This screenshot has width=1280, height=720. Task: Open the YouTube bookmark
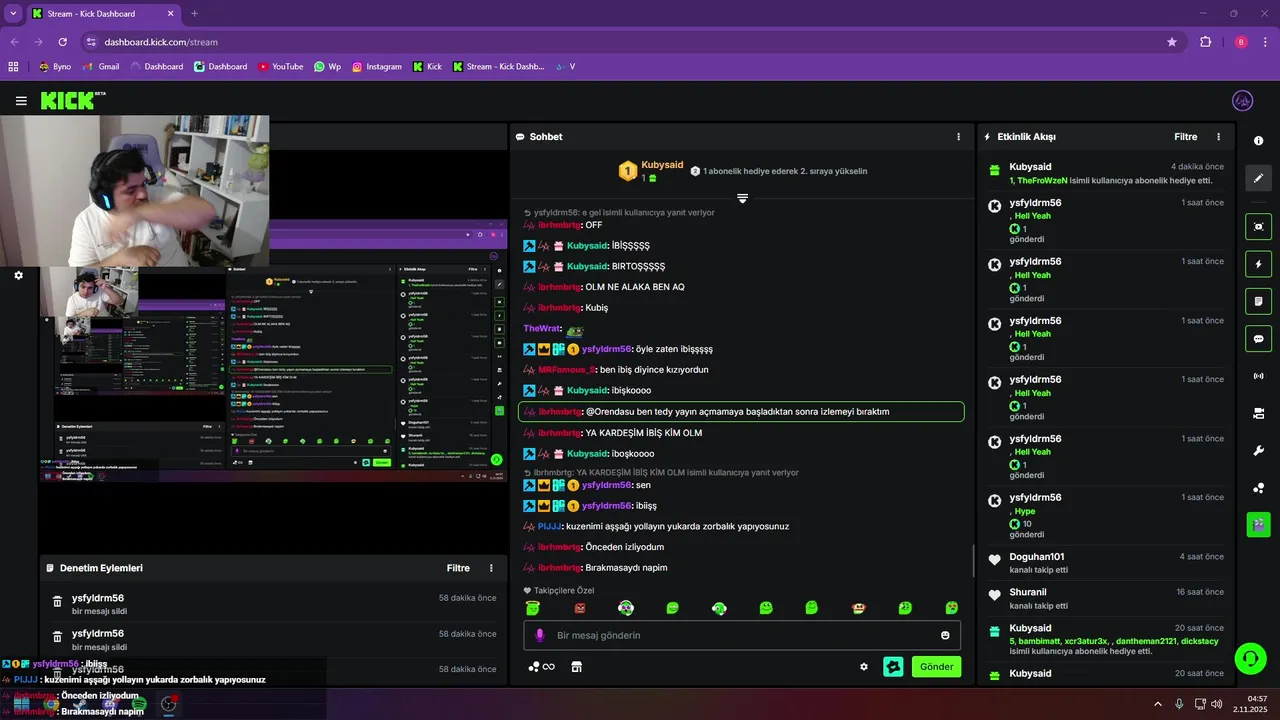[280, 67]
